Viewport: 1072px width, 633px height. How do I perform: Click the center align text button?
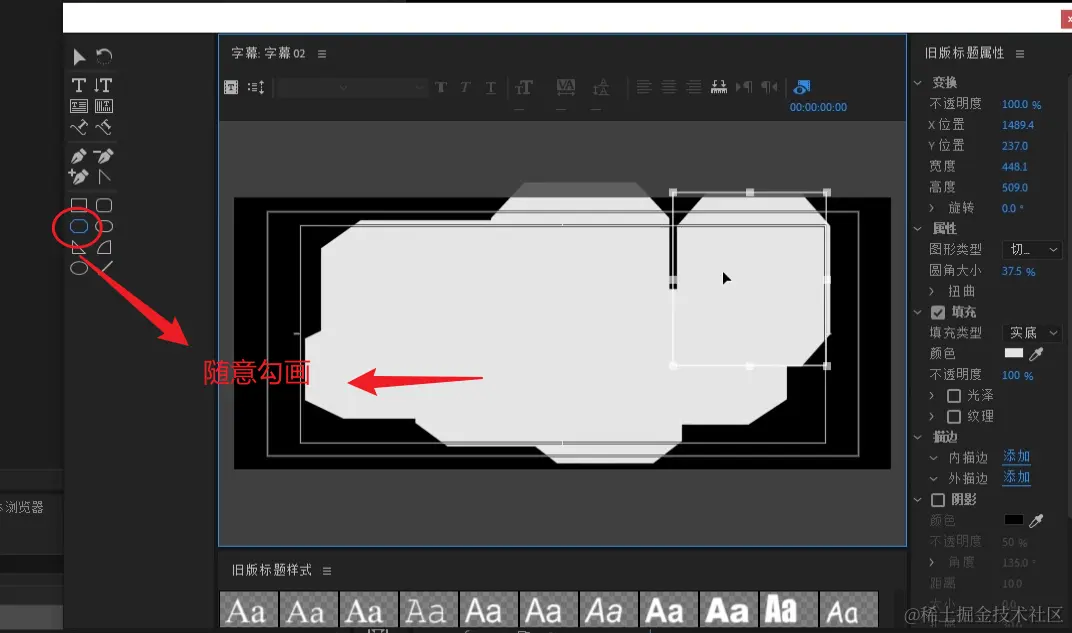[x=669, y=87]
